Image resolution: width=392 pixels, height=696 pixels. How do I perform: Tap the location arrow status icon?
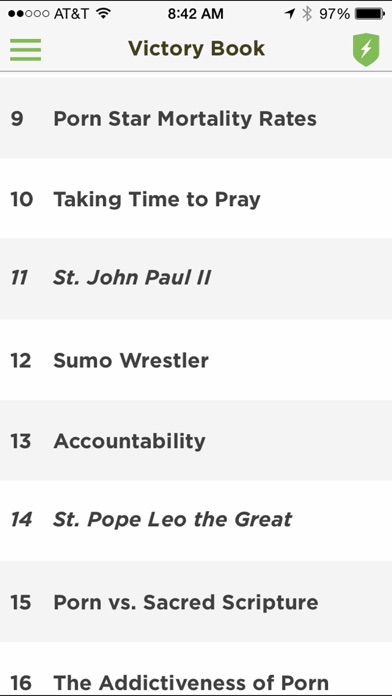[290, 14]
